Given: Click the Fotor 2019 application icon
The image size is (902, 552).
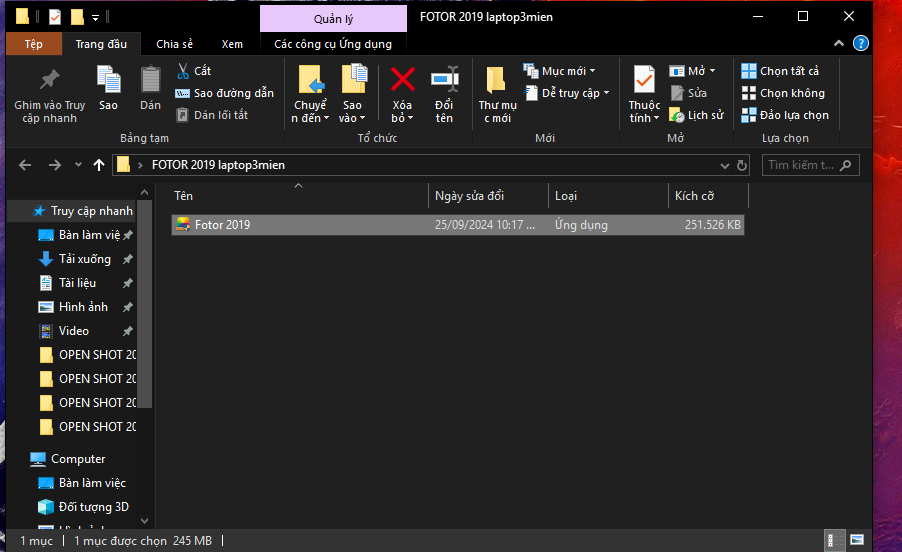Looking at the screenshot, I should [x=183, y=225].
